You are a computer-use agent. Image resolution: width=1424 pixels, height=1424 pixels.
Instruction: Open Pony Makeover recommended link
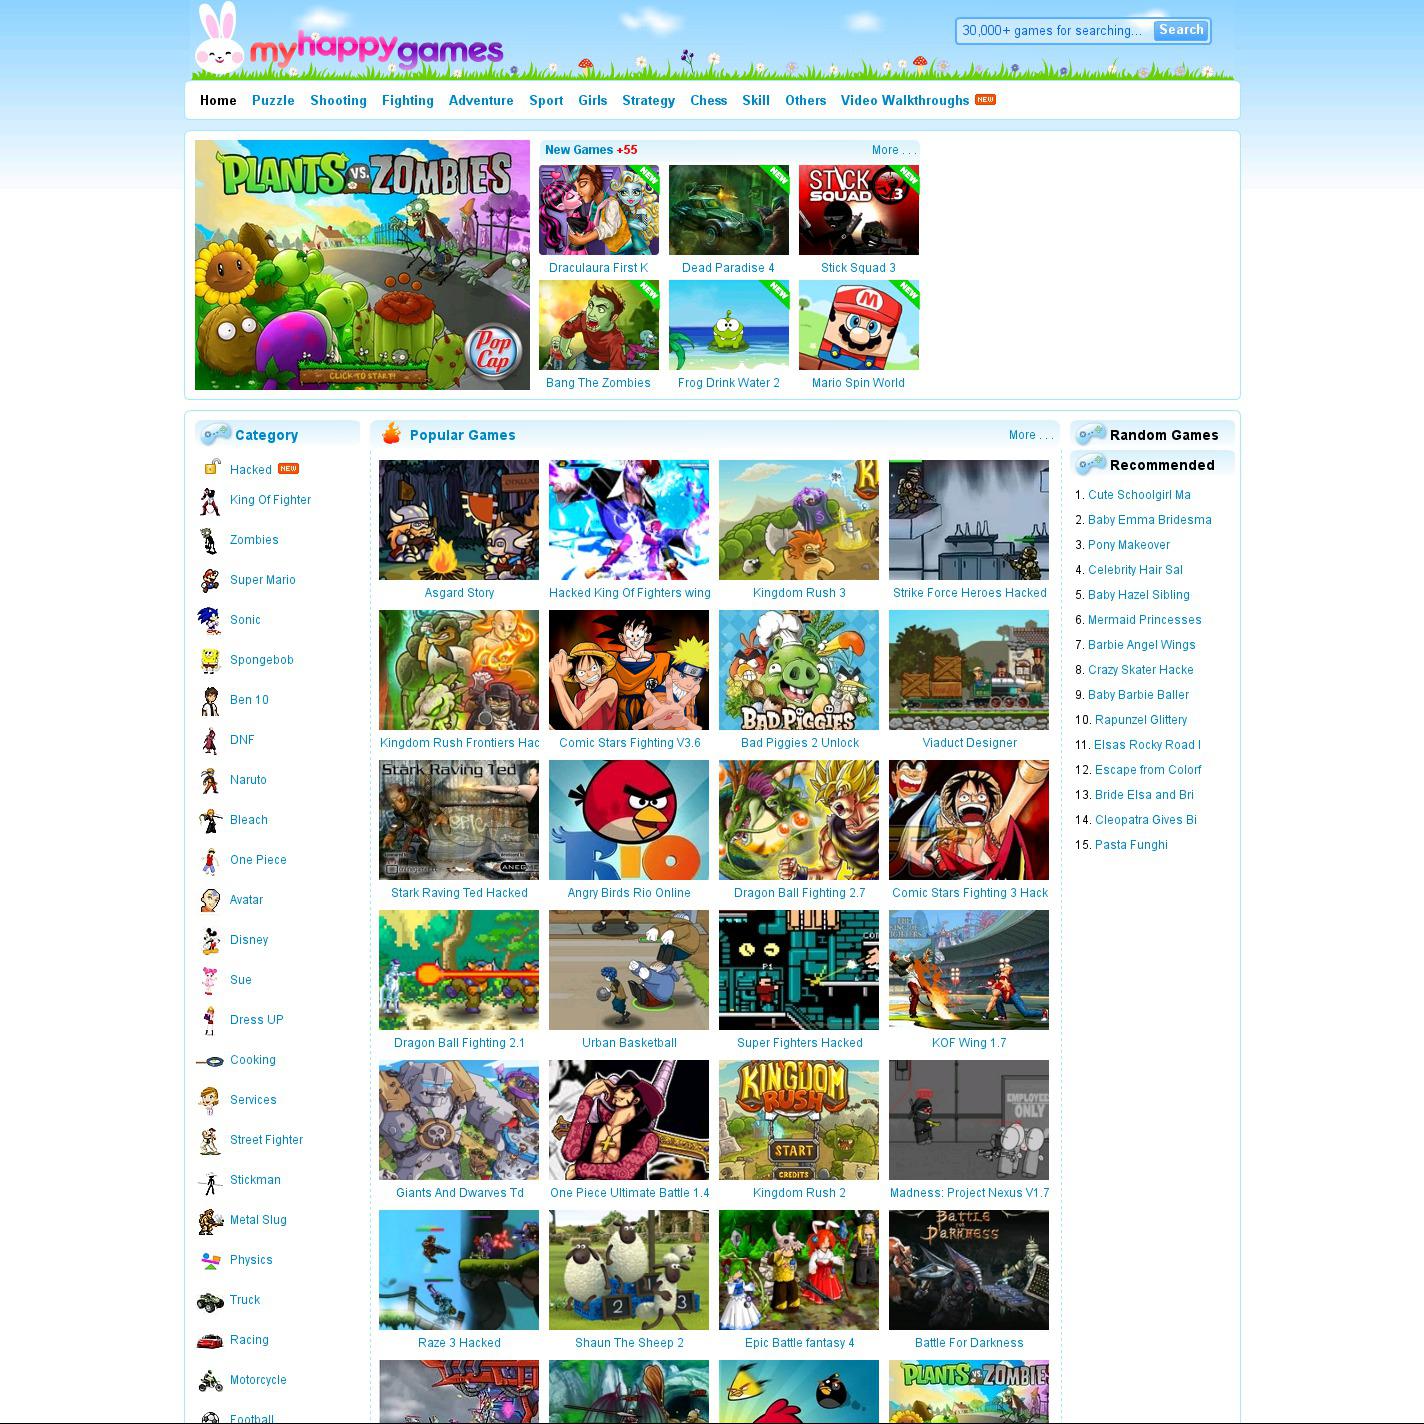click(1129, 545)
